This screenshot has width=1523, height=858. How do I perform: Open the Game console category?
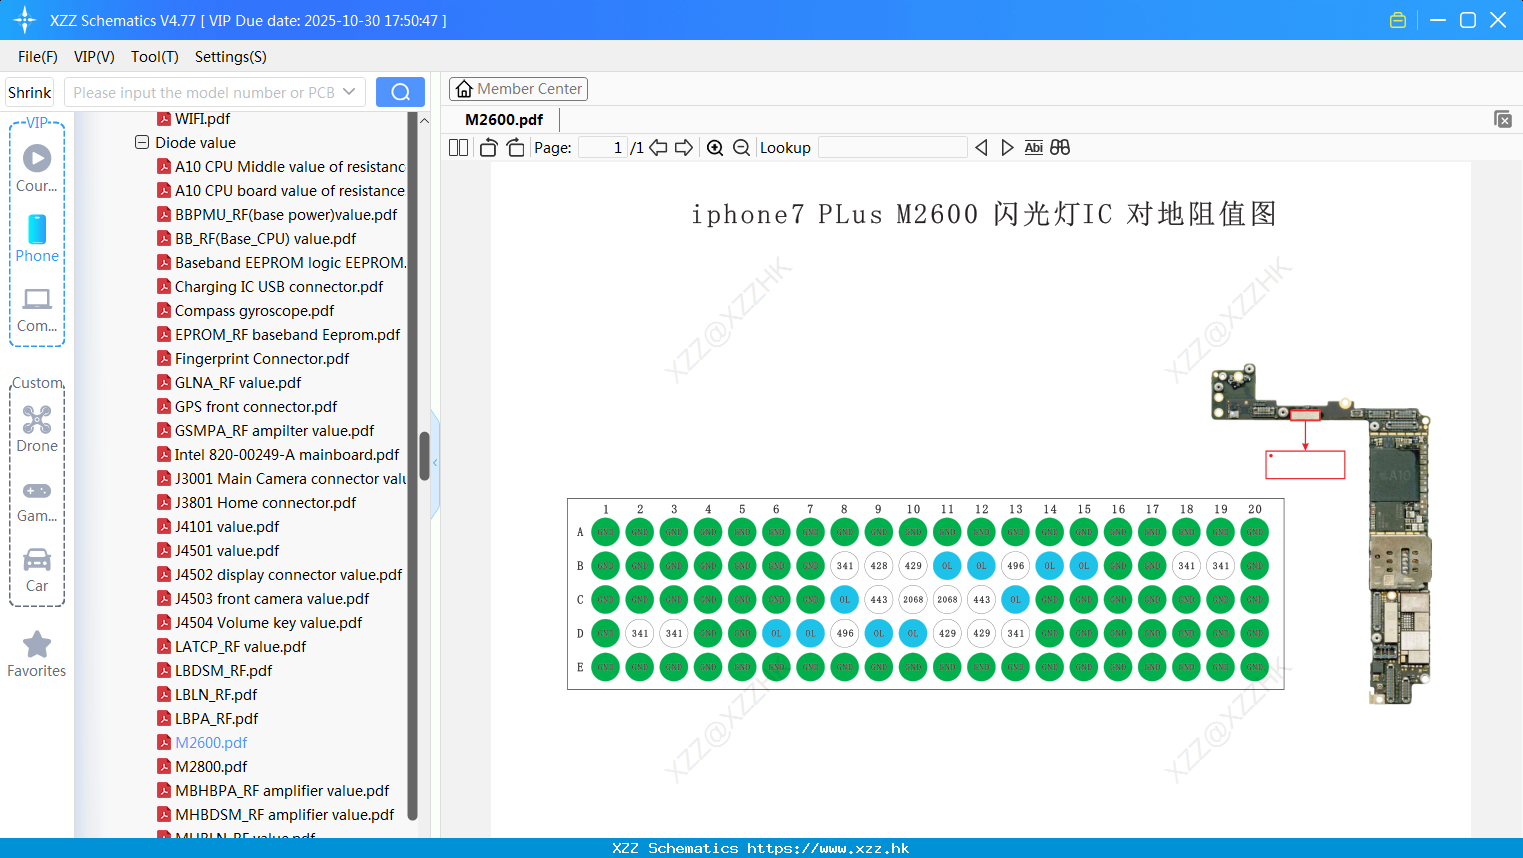point(37,500)
